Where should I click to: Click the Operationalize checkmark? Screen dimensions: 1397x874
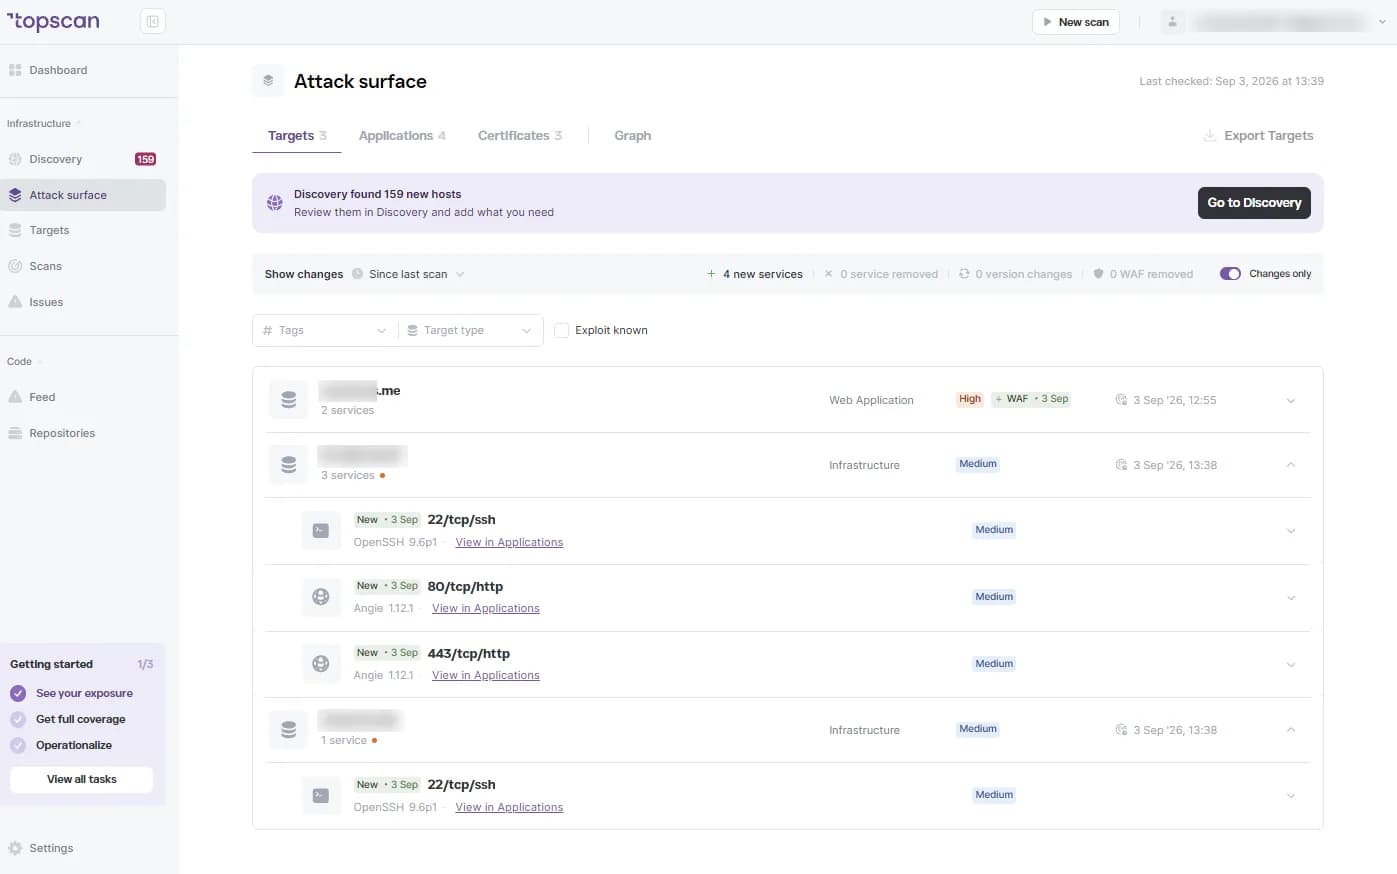pos(18,745)
